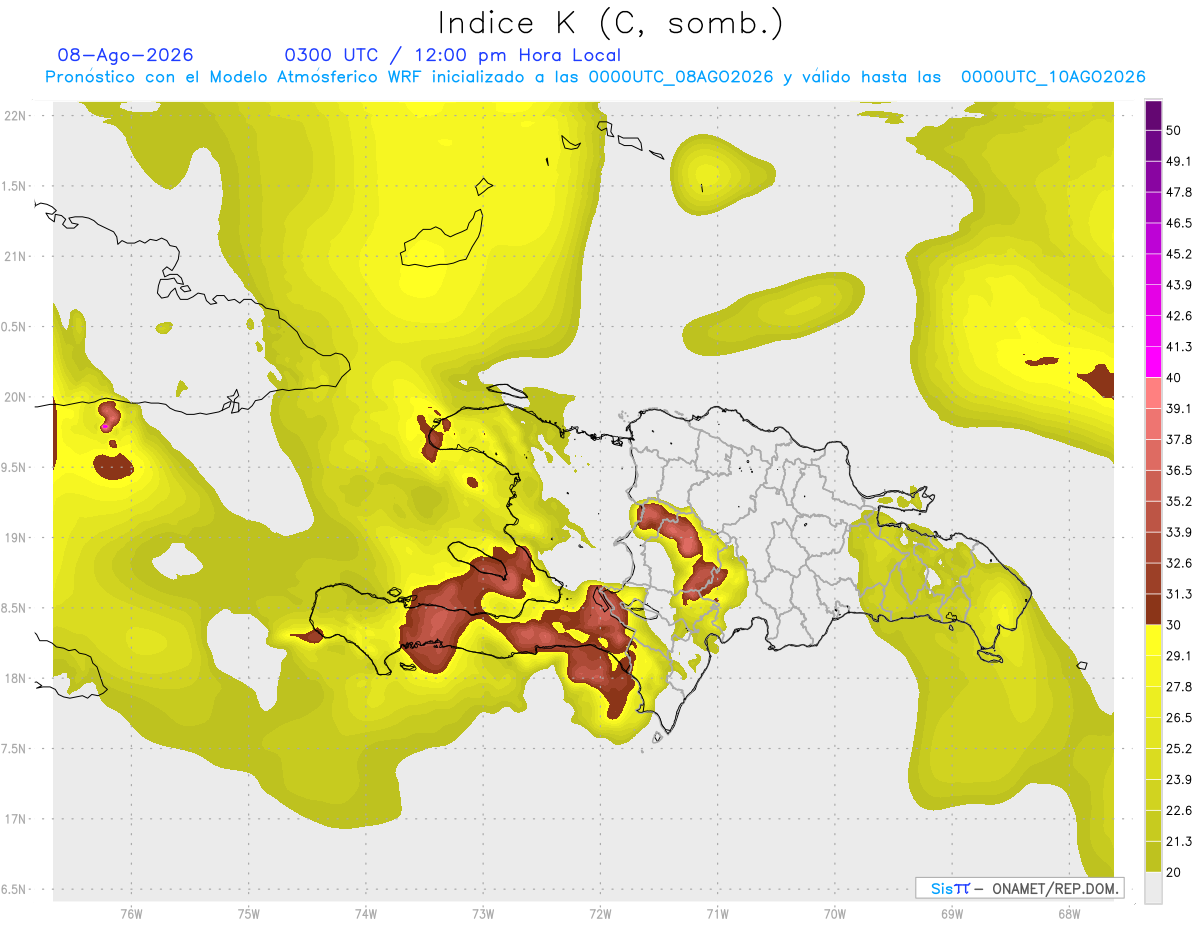Click the "46.5" color scale label
This screenshot has height=927, width=1200.
(x=1179, y=223)
